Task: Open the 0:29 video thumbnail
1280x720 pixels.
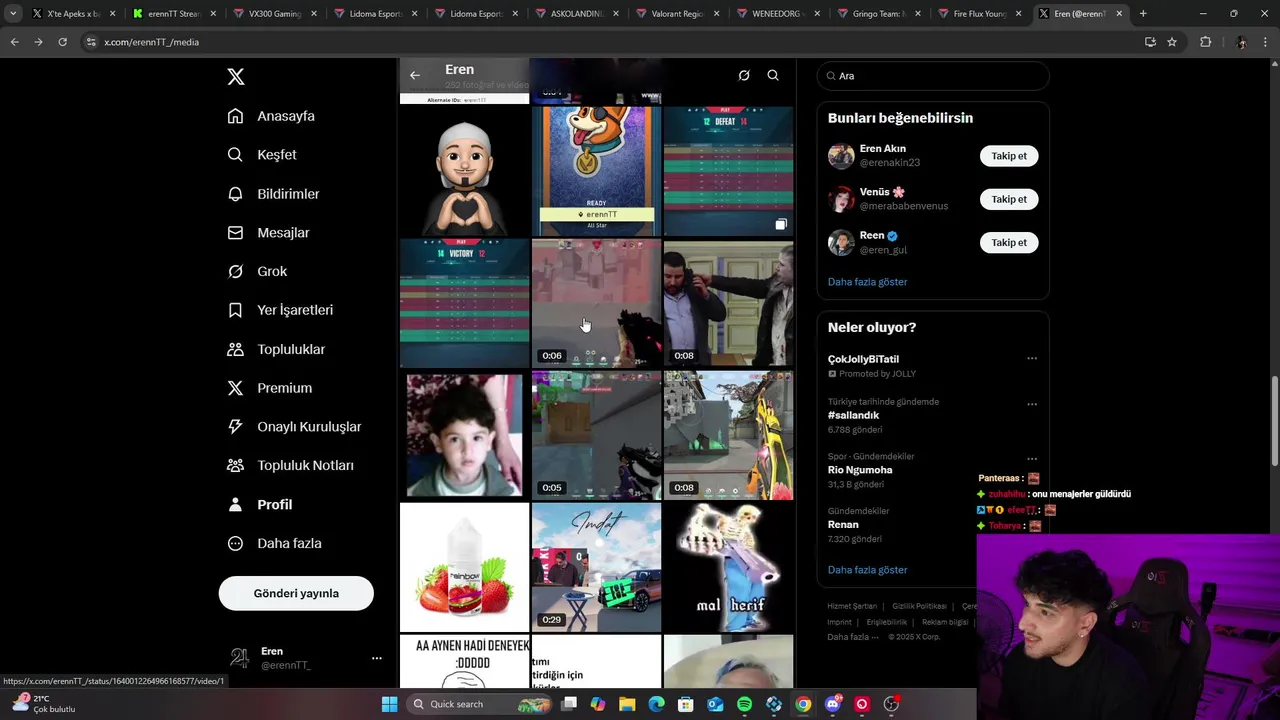Action: tap(596, 567)
